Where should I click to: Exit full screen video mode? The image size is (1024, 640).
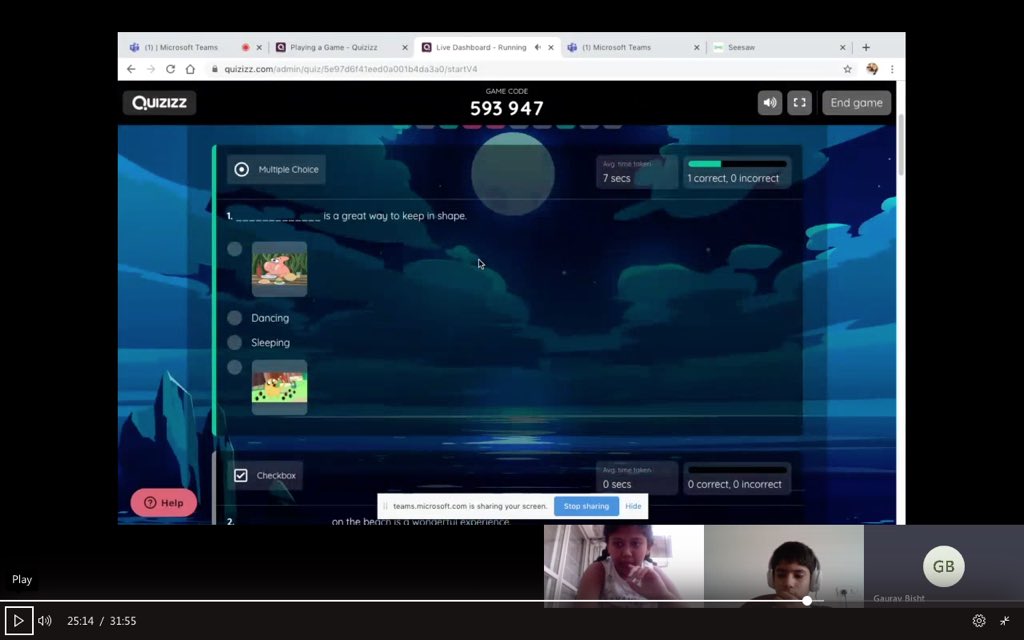pos(1004,620)
